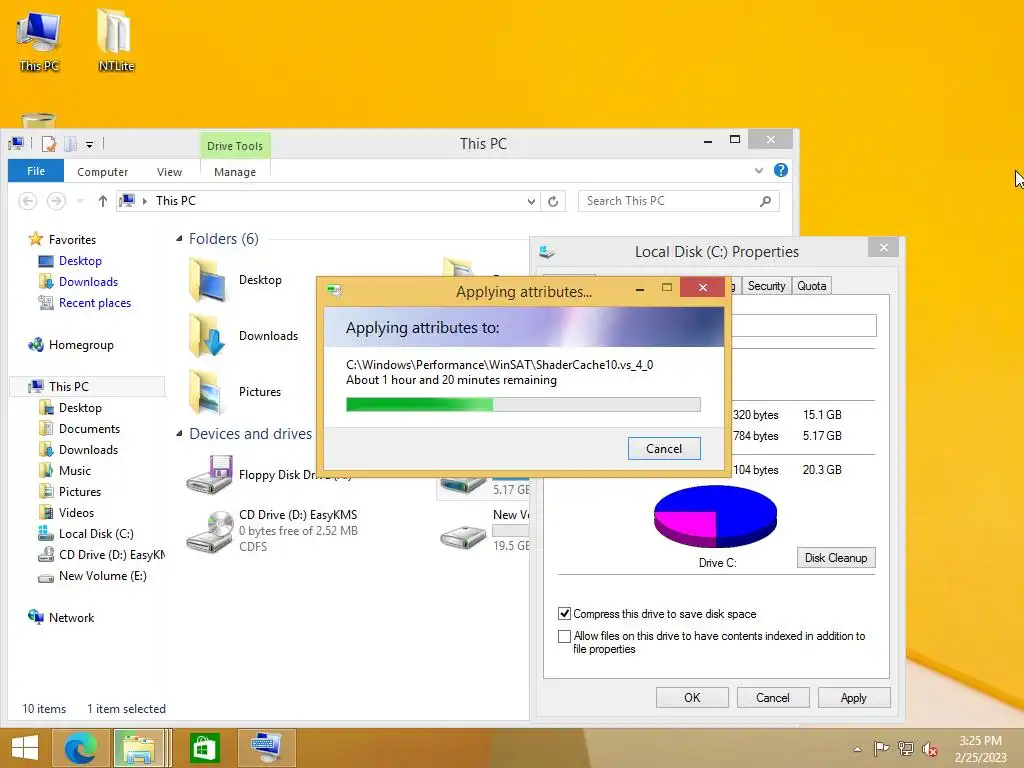Open the Manage ribbon tab

234,172
